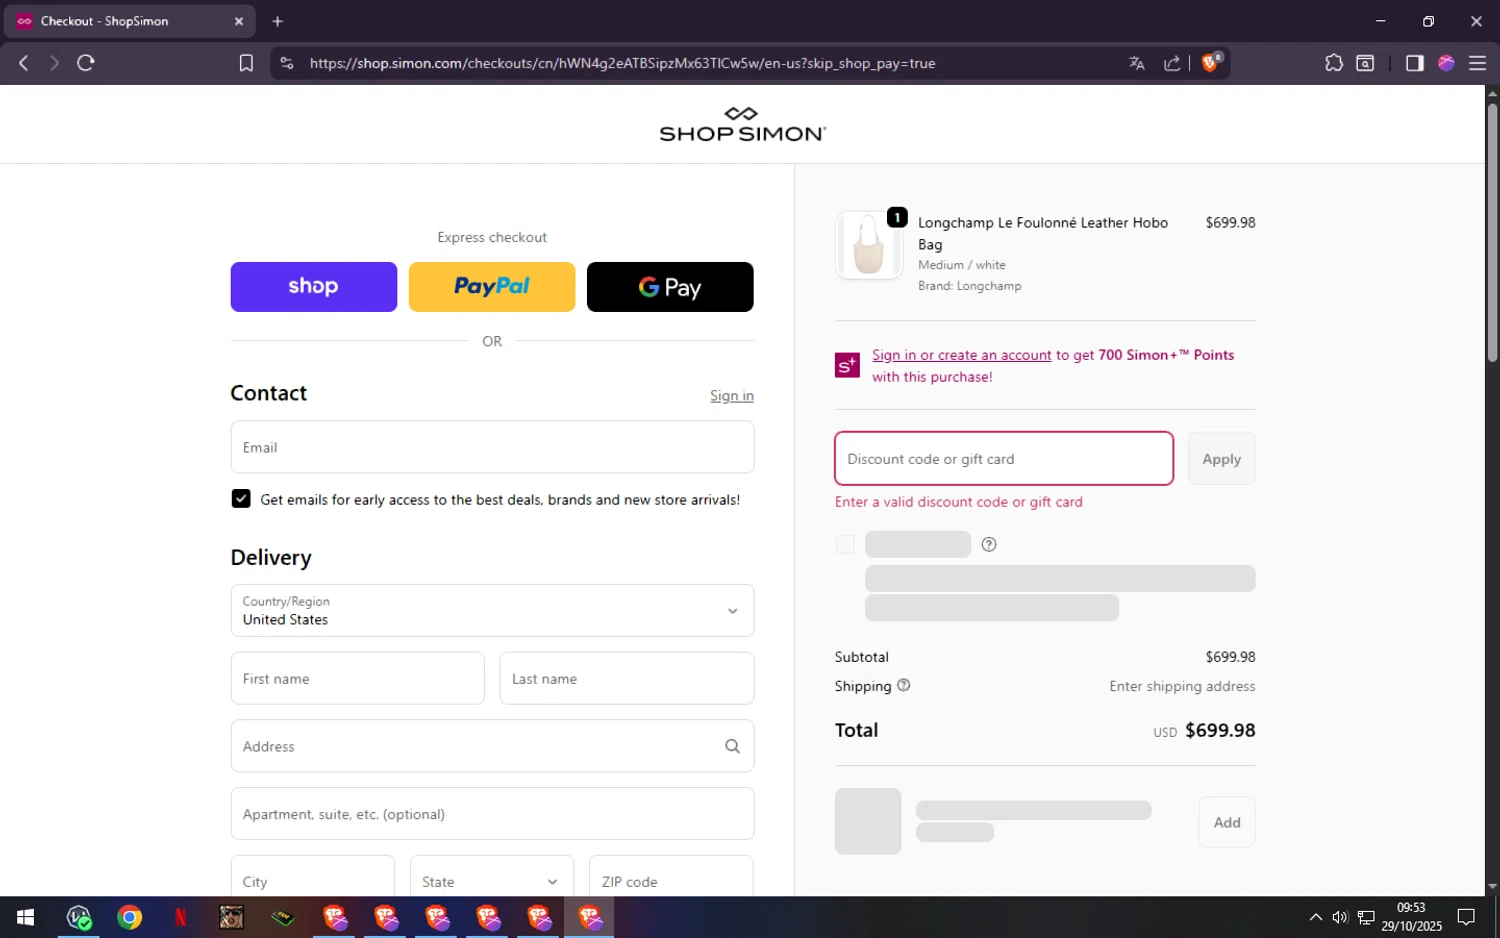Viewport: 1500px width, 938px height.
Task: Click the Simon+ points badge icon
Action: pos(847,365)
